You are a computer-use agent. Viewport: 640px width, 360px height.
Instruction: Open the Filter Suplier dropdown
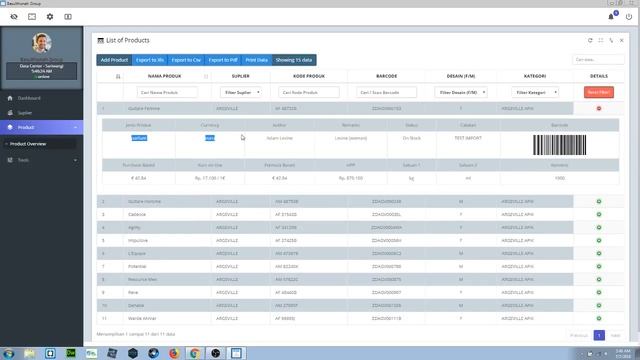[241, 93]
